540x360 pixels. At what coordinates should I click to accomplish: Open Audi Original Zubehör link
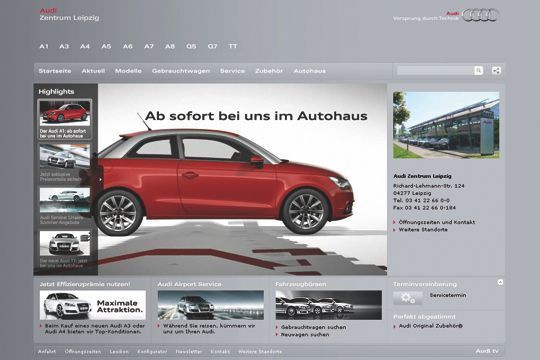(x=430, y=326)
